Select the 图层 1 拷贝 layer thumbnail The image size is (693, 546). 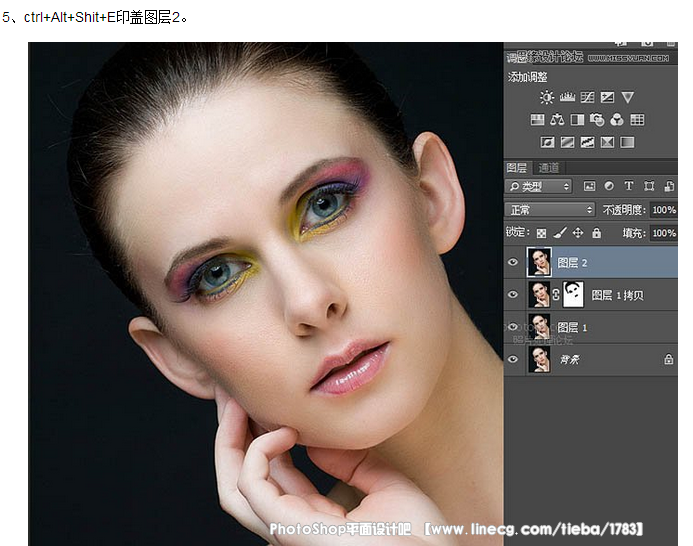[x=539, y=294]
